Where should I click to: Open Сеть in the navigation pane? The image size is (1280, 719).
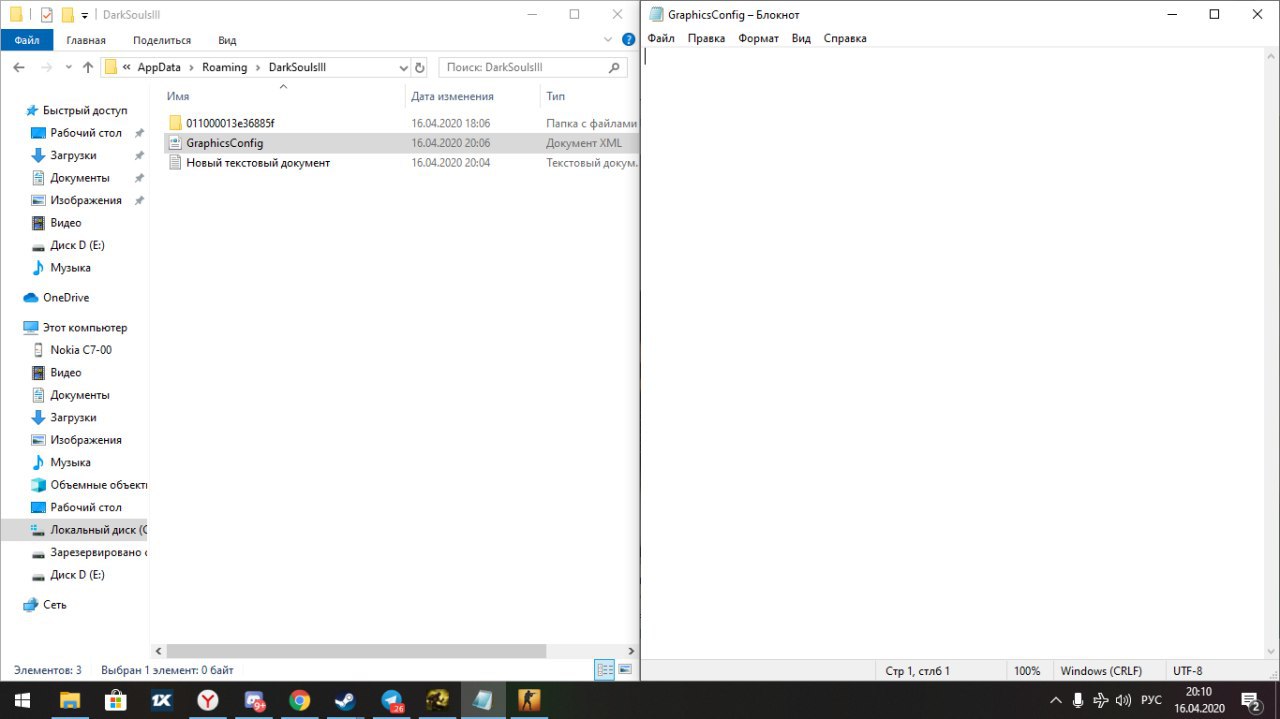click(x=55, y=605)
